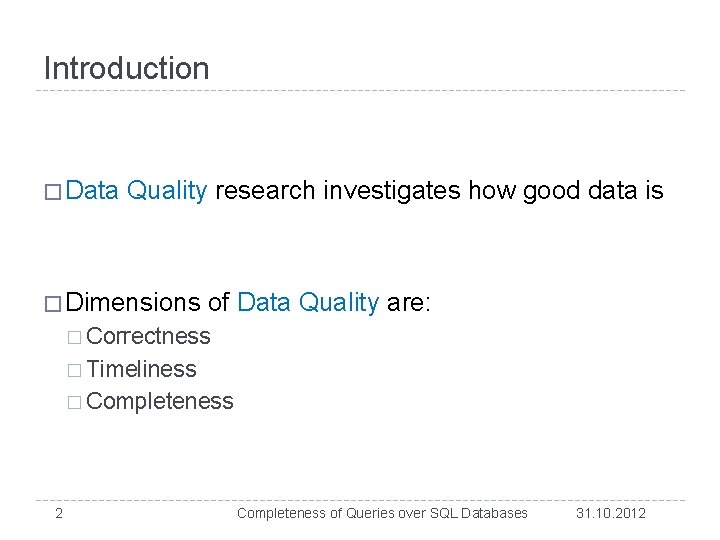This screenshot has width=720, height=540.
Task: Click the Introduction slide title
Action: (x=126, y=68)
